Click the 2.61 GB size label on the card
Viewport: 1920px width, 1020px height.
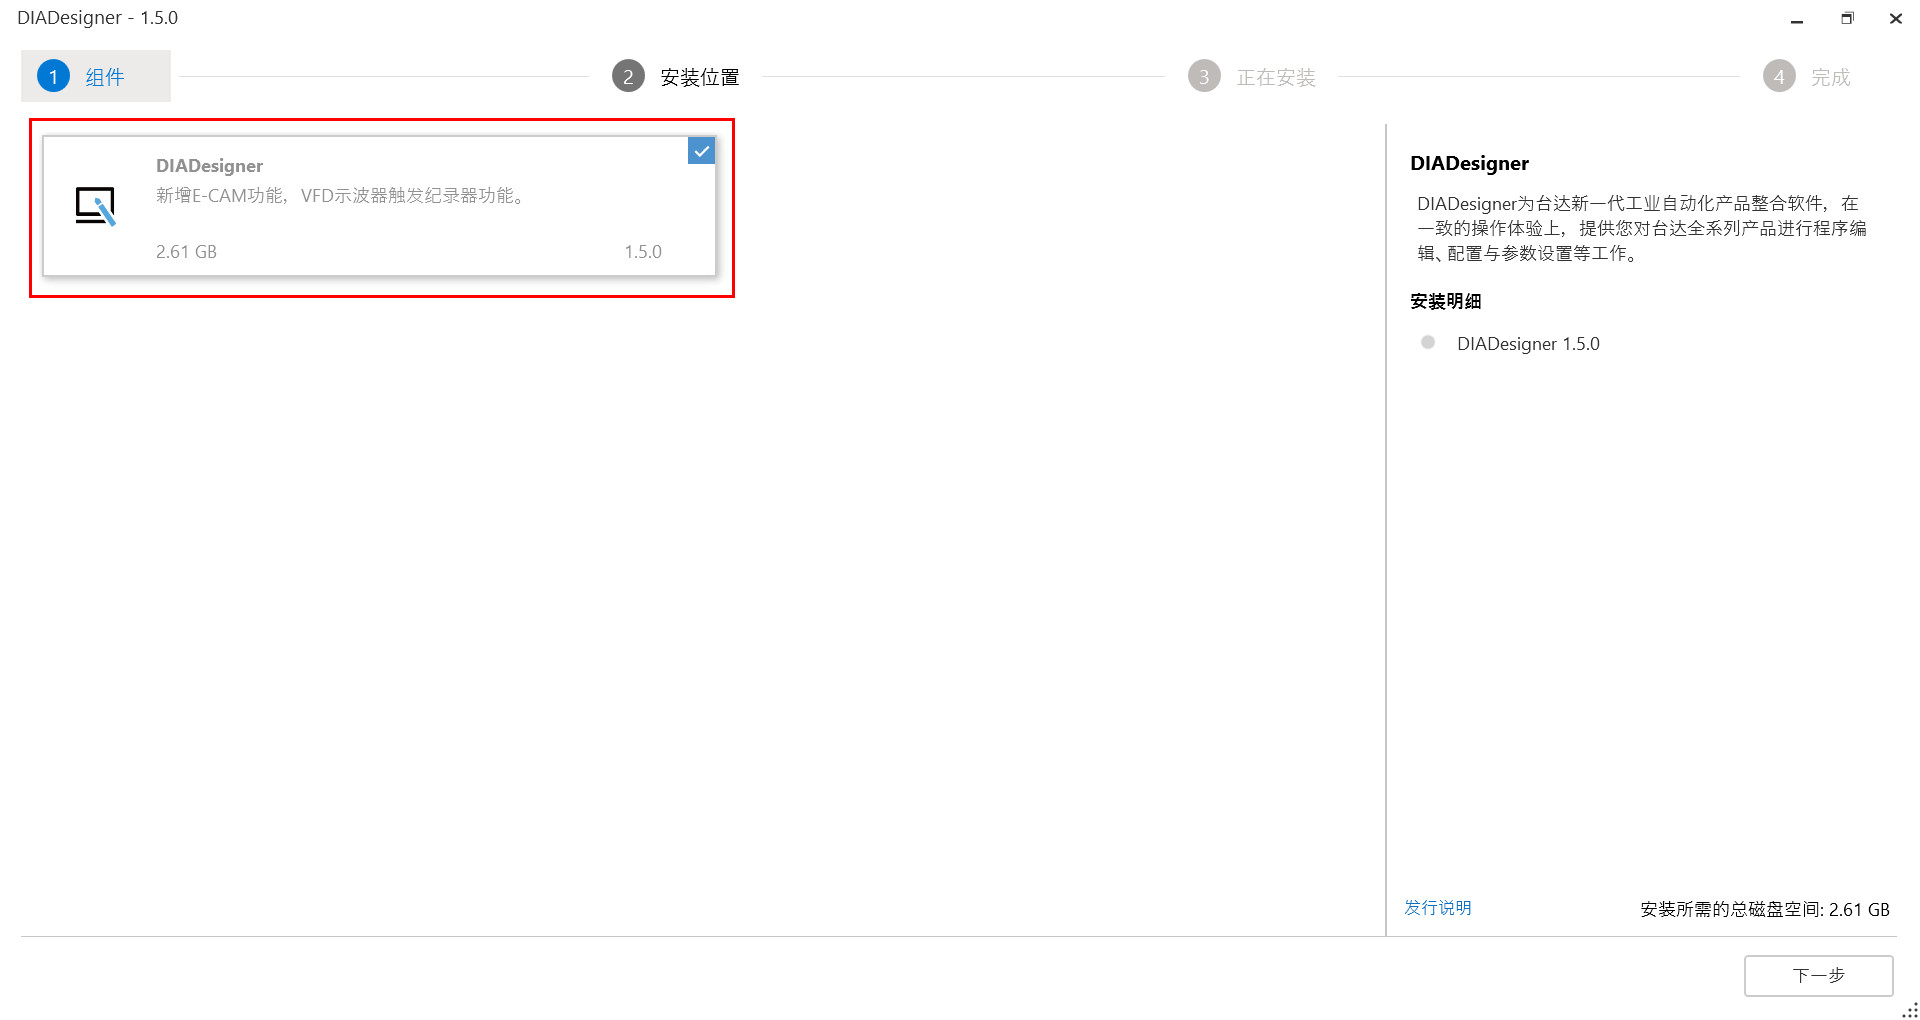(x=186, y=251)
